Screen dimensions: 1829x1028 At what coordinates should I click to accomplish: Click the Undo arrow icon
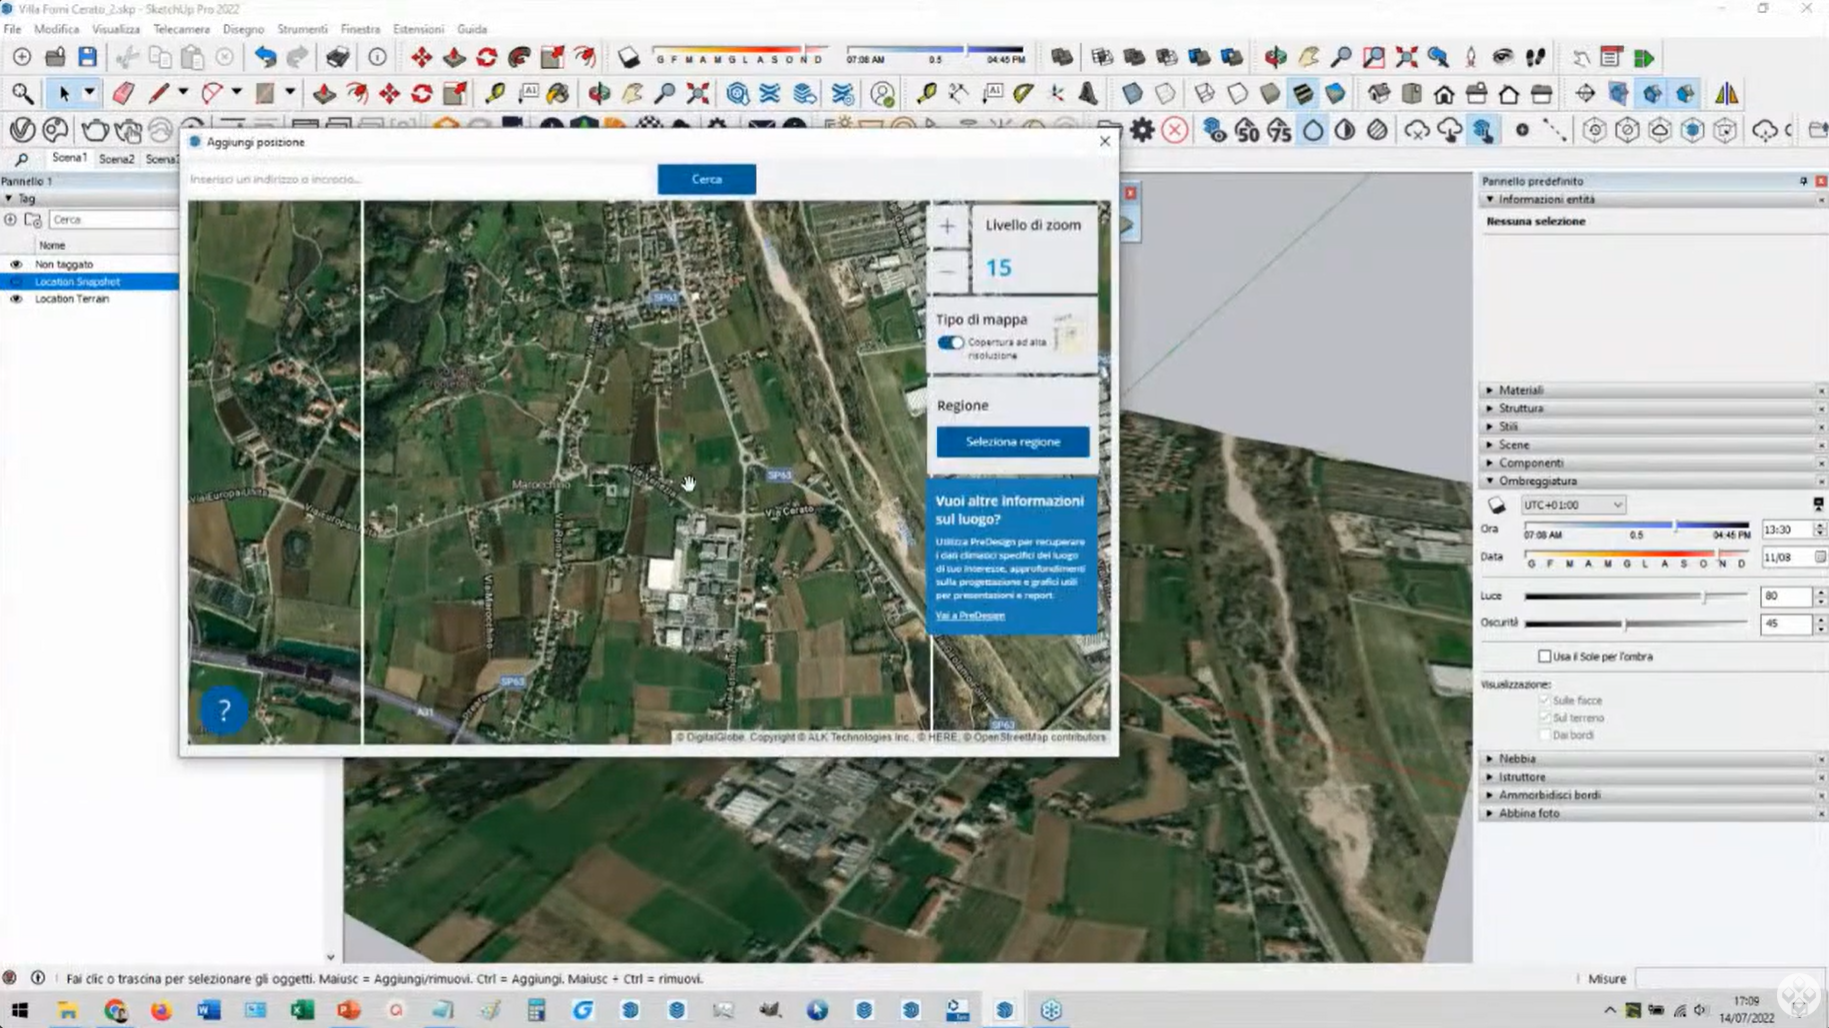click(x=265, y=57)
